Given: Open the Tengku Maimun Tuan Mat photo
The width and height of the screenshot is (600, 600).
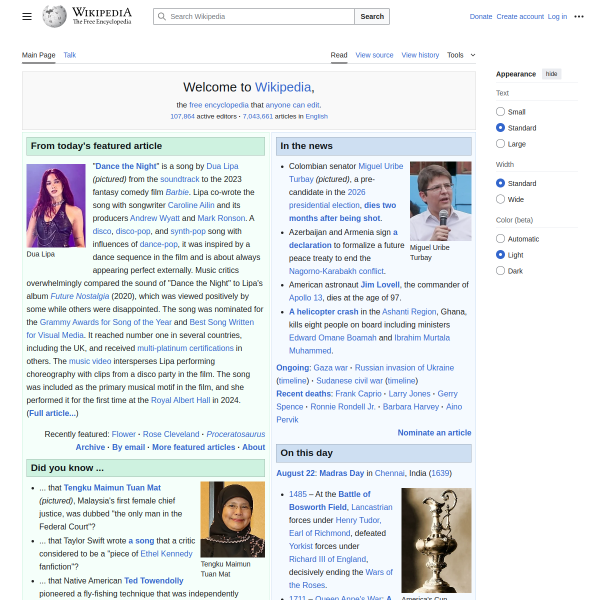Looking at the screenshot, I should (x=233, y=519).
